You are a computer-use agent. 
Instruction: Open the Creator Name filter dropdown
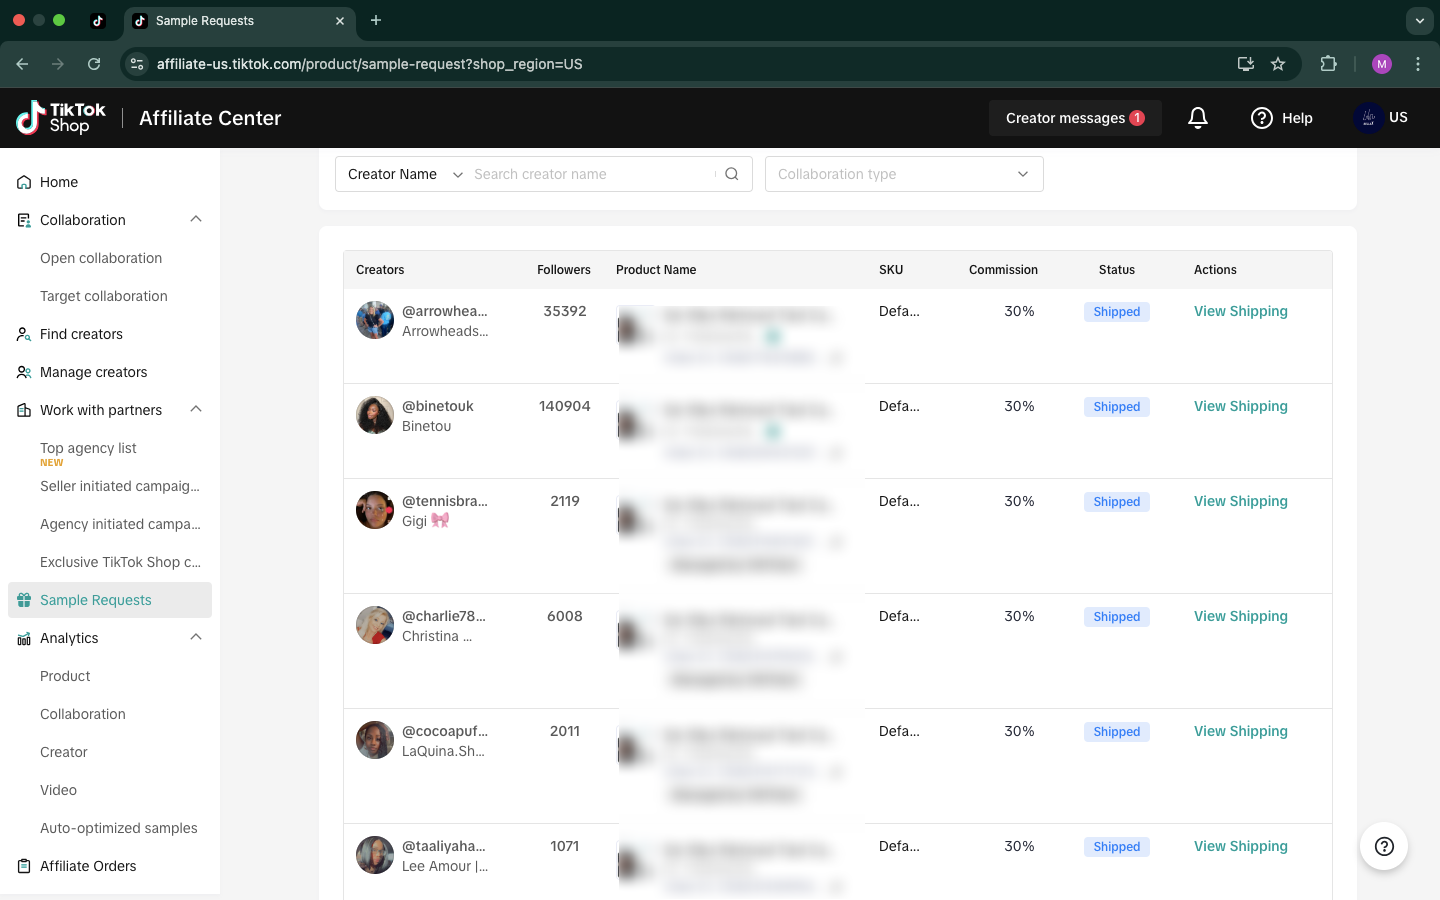[402, 174]
